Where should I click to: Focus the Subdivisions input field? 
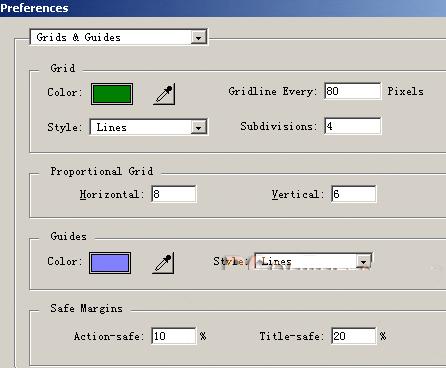pos(353,126)
